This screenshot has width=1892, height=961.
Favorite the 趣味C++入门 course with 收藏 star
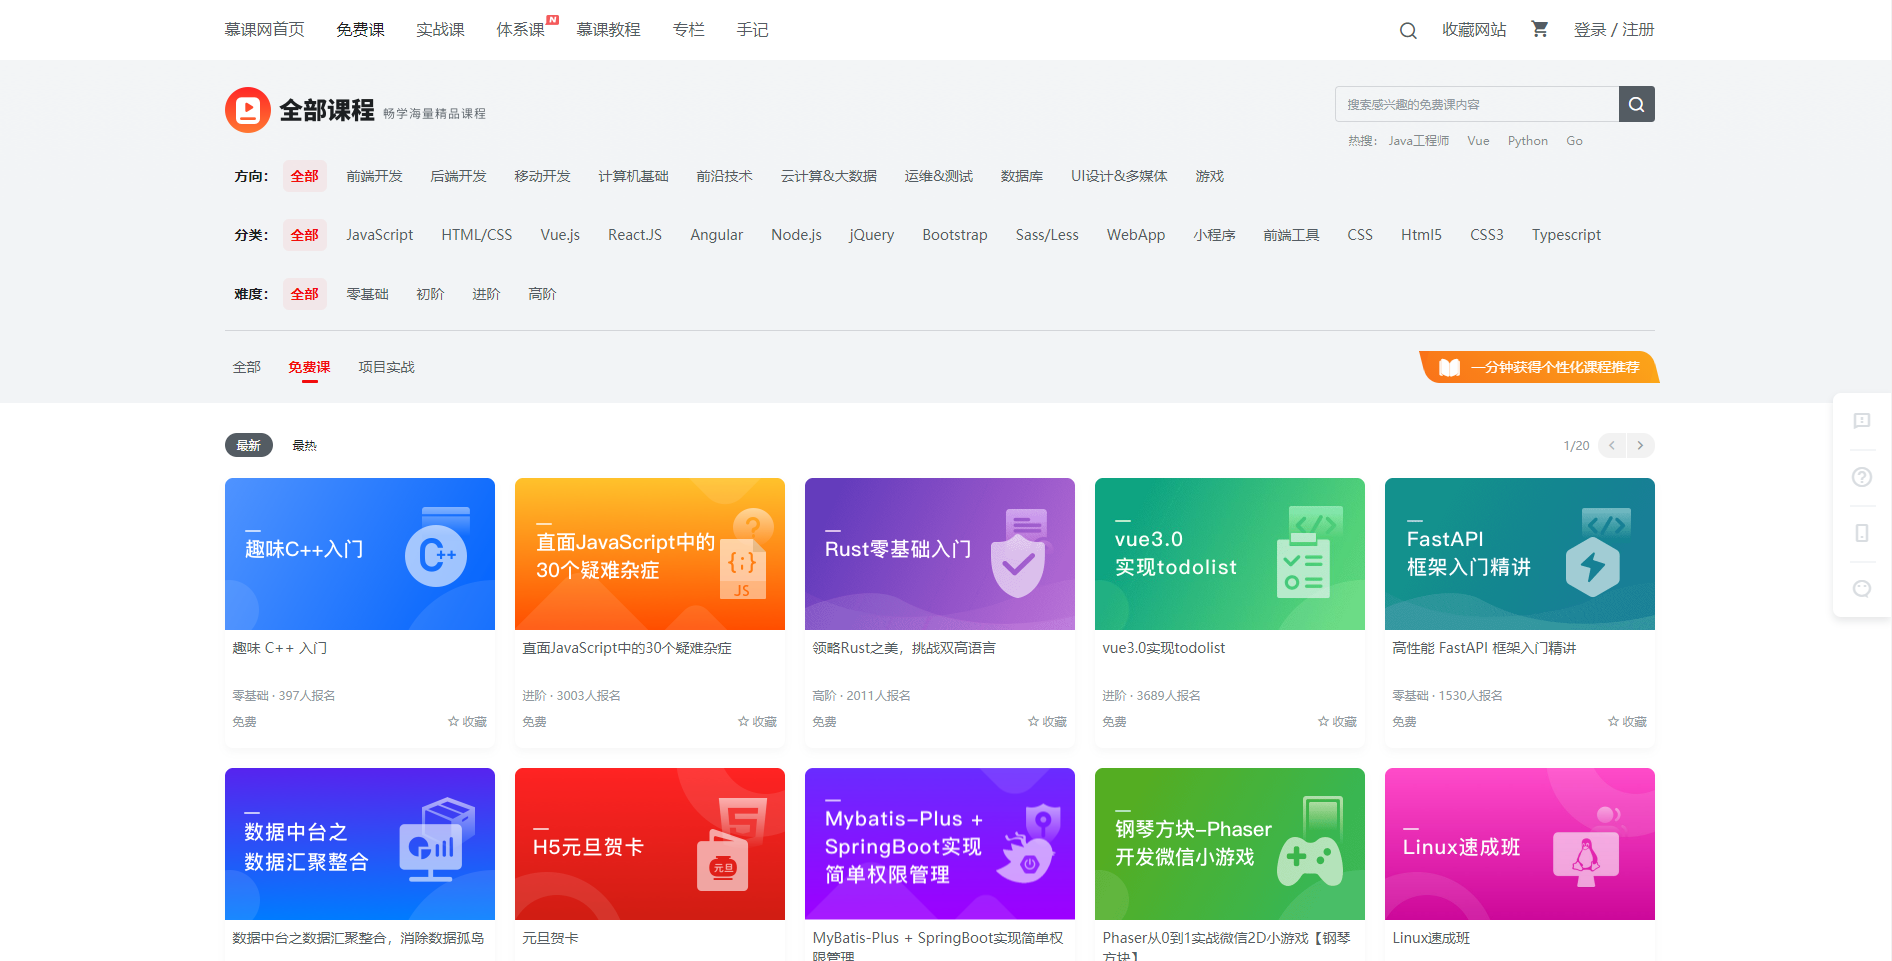click(x=467, y=721)
